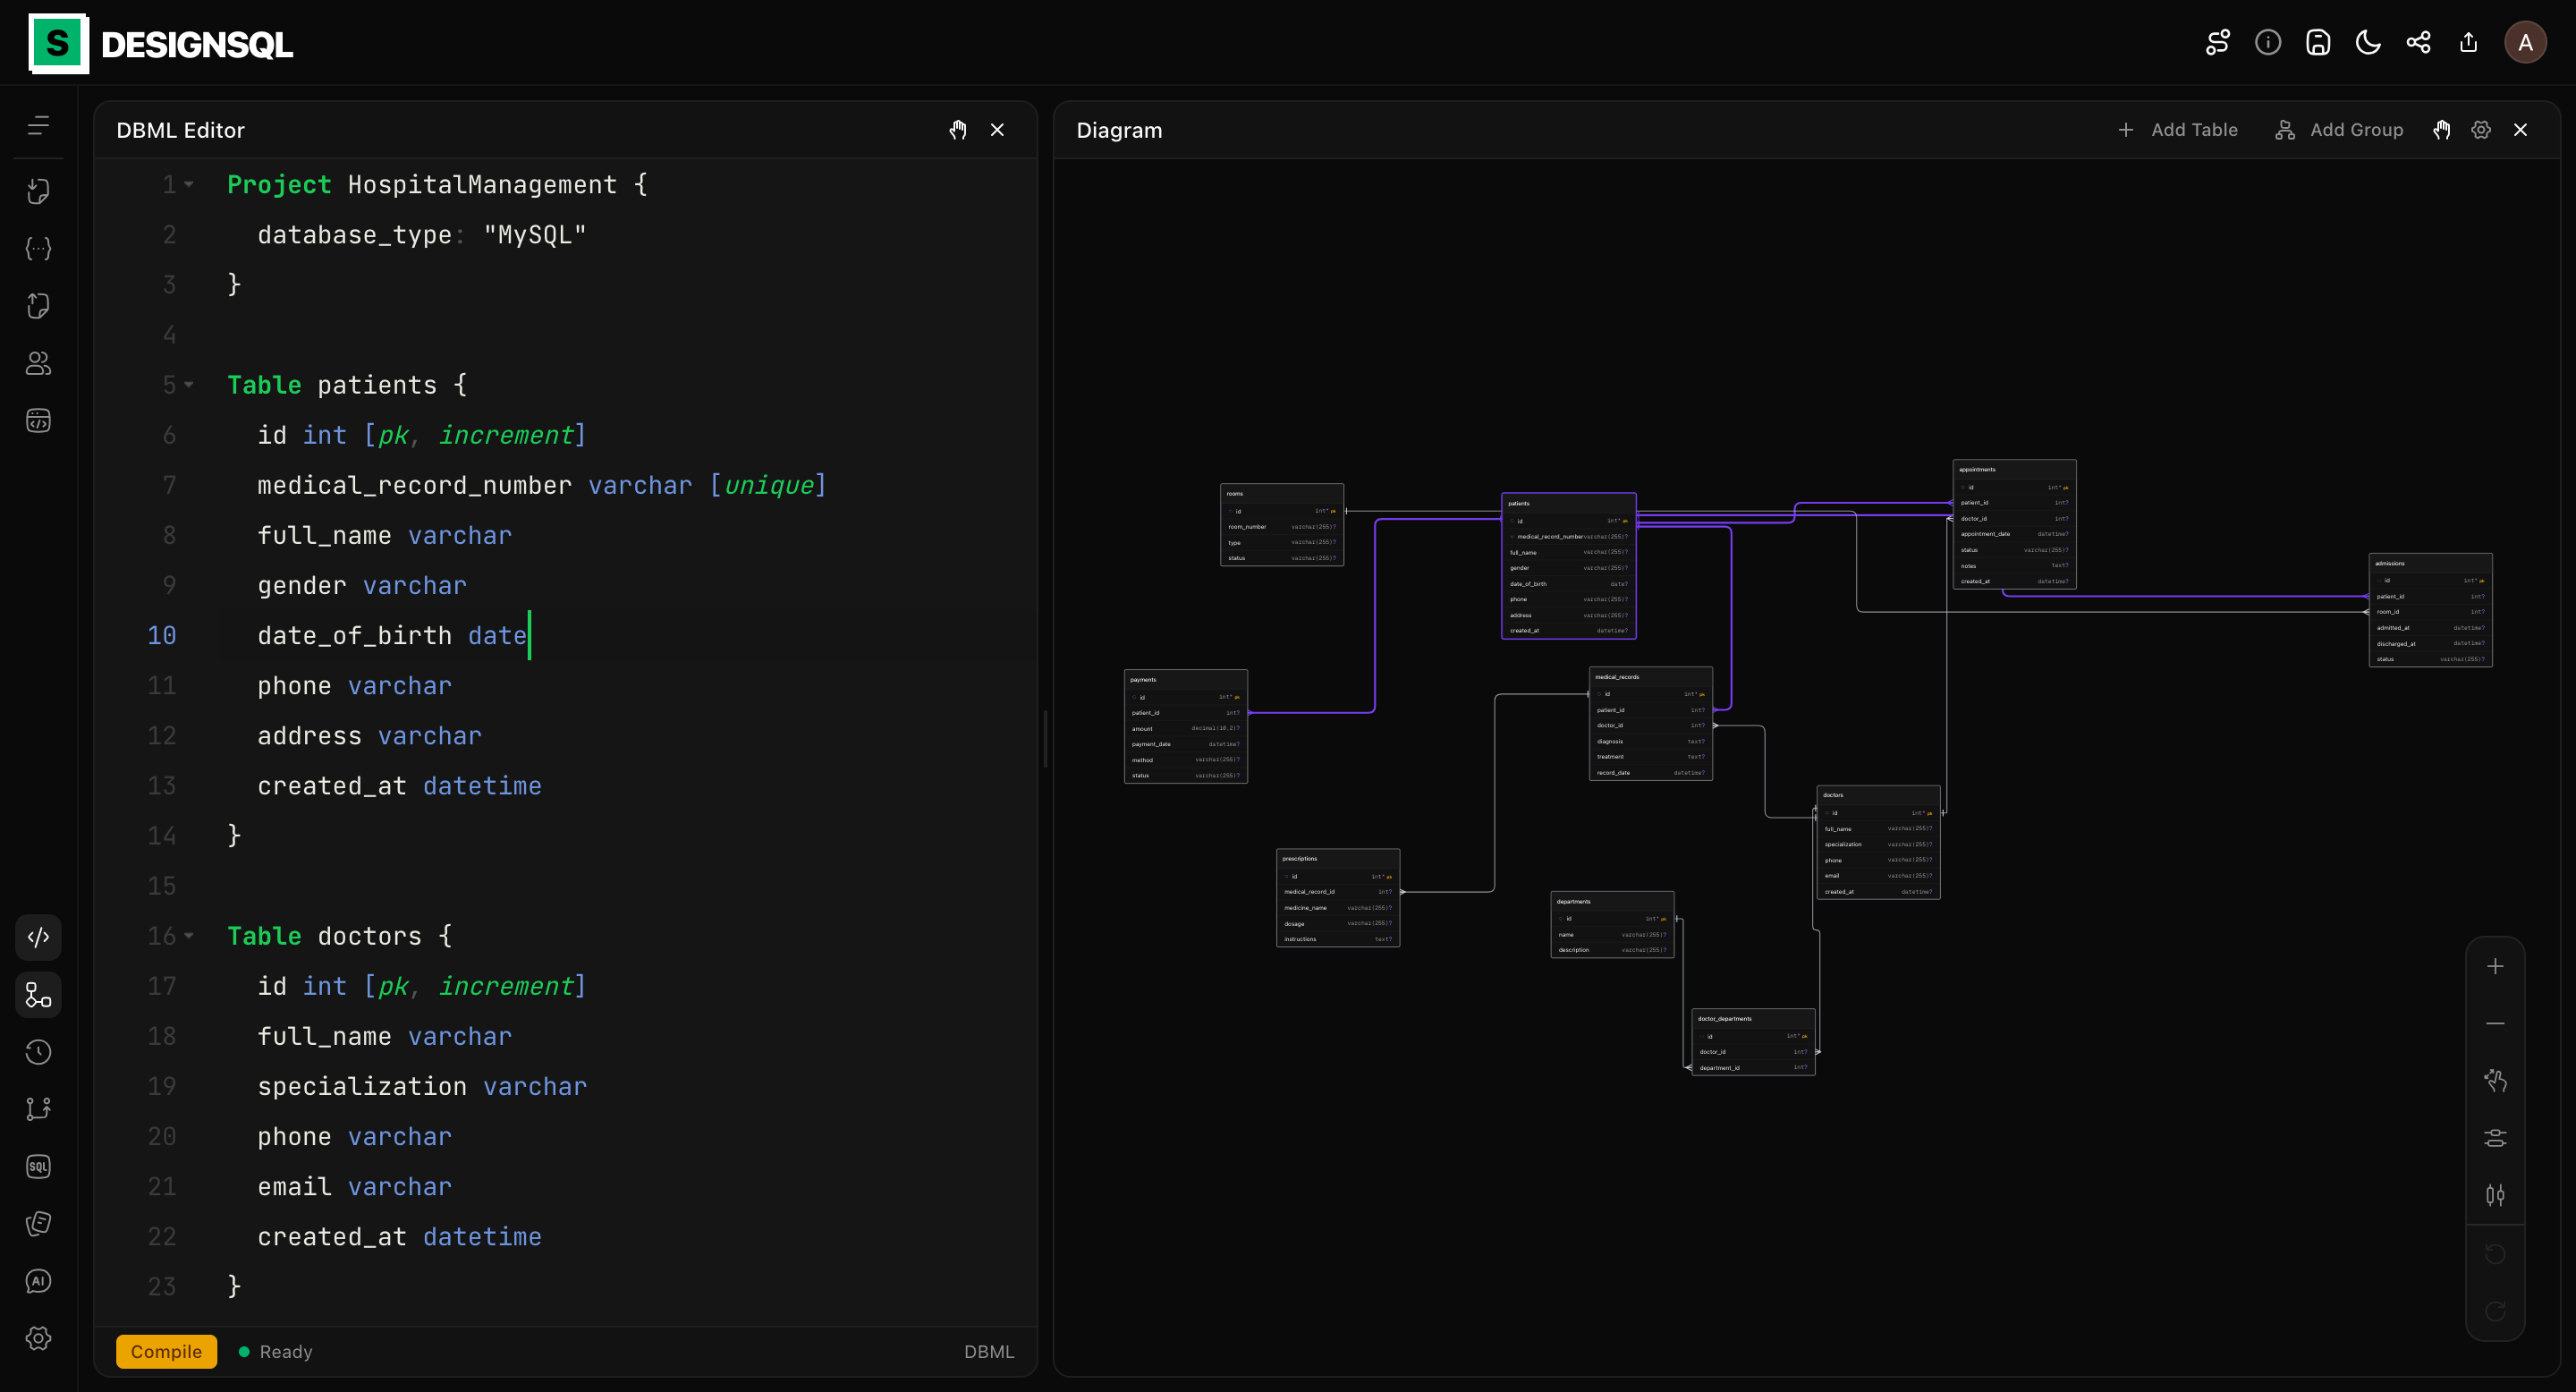Open Diagram settings gear icon
Viewport: 2576px width, 1392px height.
(2481, 130)
